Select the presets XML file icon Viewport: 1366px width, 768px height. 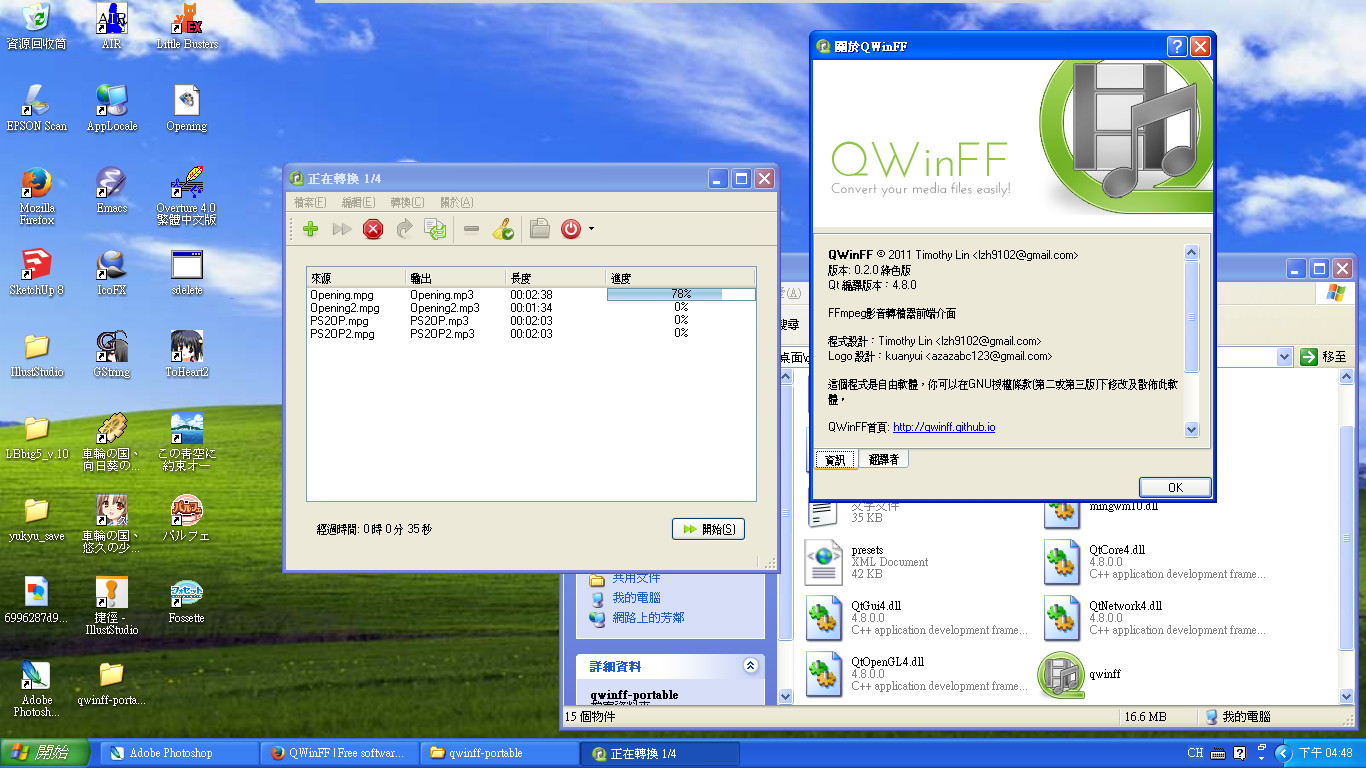pyautogui.click(x=824, y=562)
